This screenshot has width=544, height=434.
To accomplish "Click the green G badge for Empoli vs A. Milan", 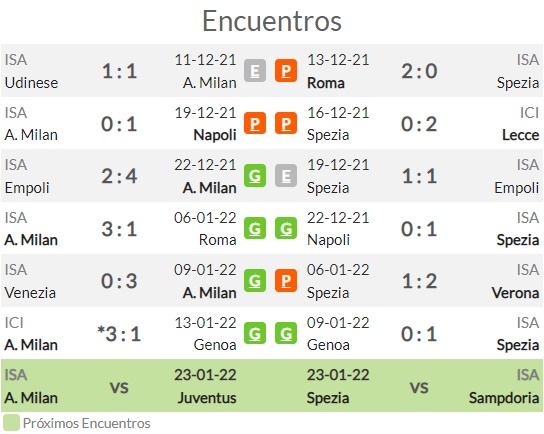I will (x=255, y=176).
